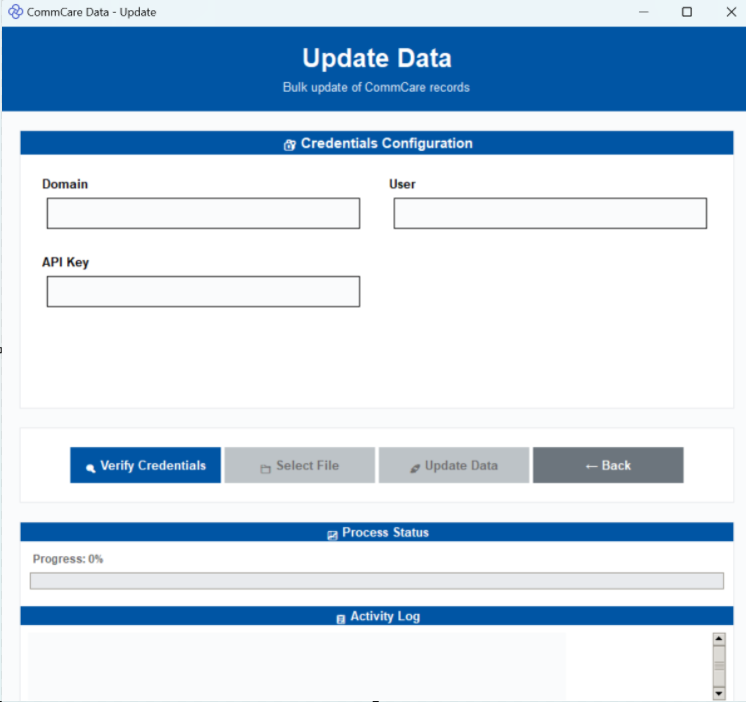The image size is (746, 702).
Task: Click the 'Progress: 0%' label
Action: pyautogui.click(x=68, y=559)
